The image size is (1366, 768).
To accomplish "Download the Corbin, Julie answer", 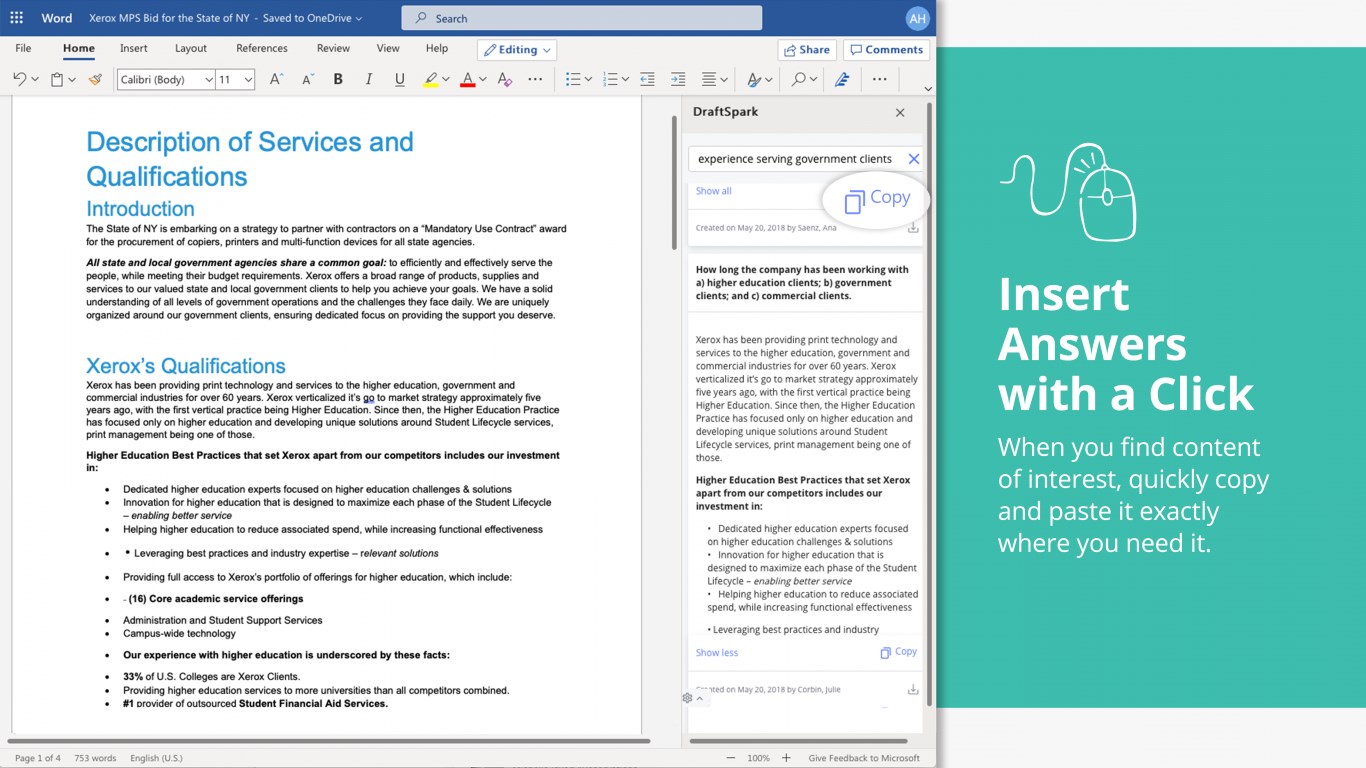I will 912,690.
